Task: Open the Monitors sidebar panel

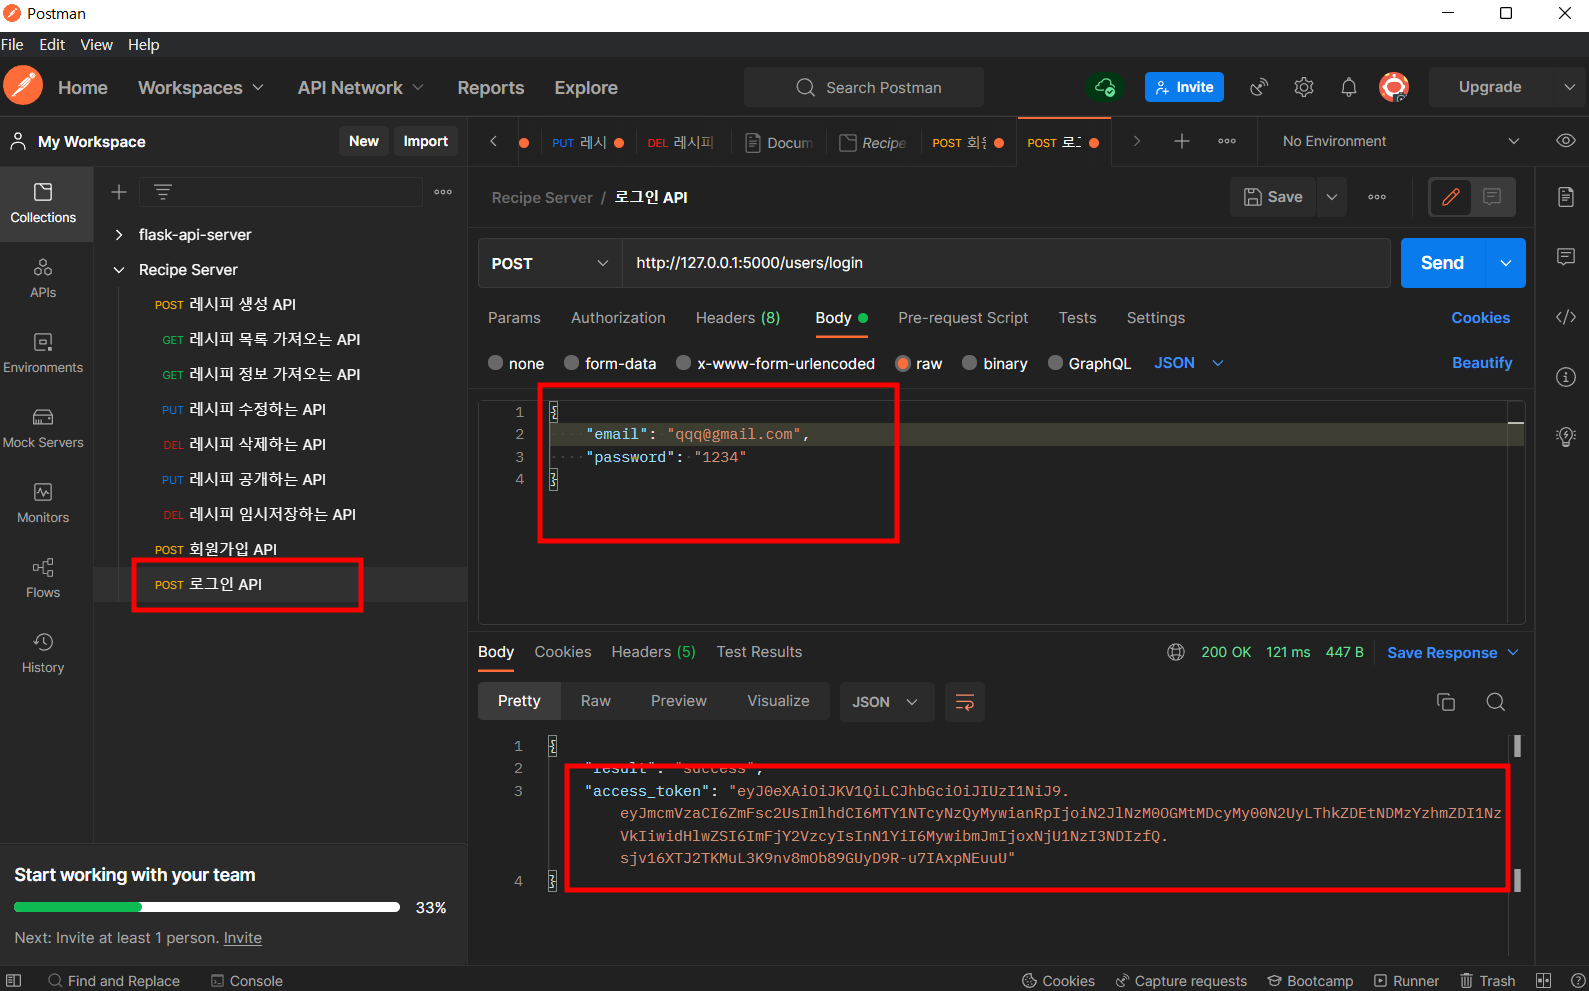Action: (43, 503)
